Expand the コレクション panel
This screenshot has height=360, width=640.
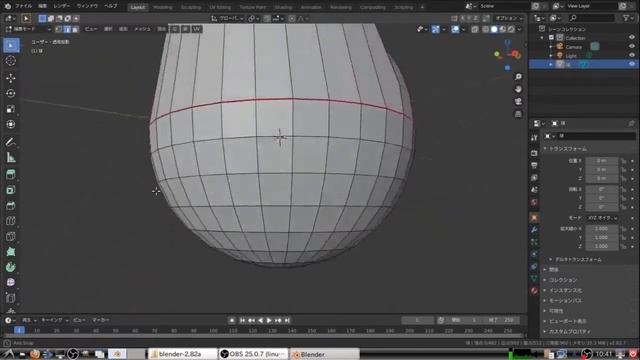point(562,280)
